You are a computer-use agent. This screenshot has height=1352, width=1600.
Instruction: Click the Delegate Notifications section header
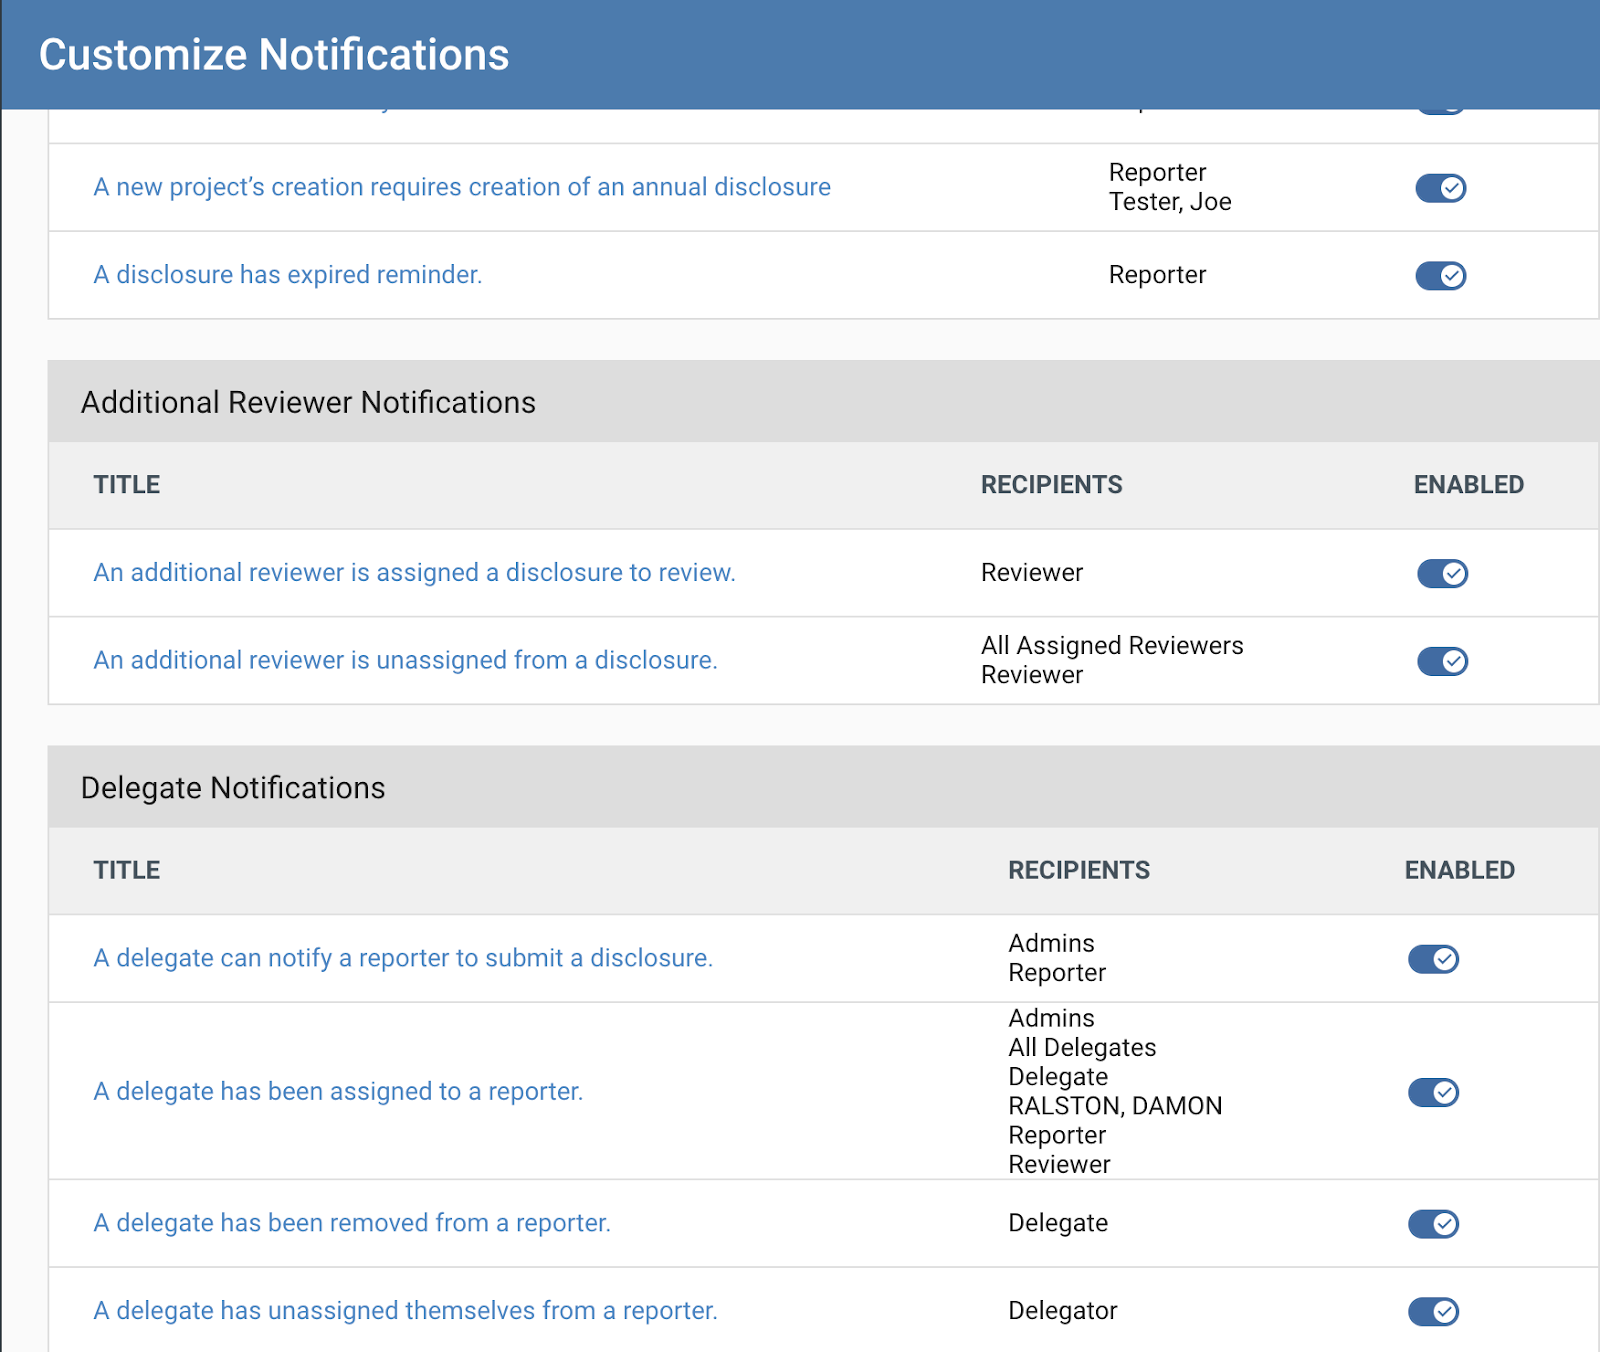click(x=233, y=788)
